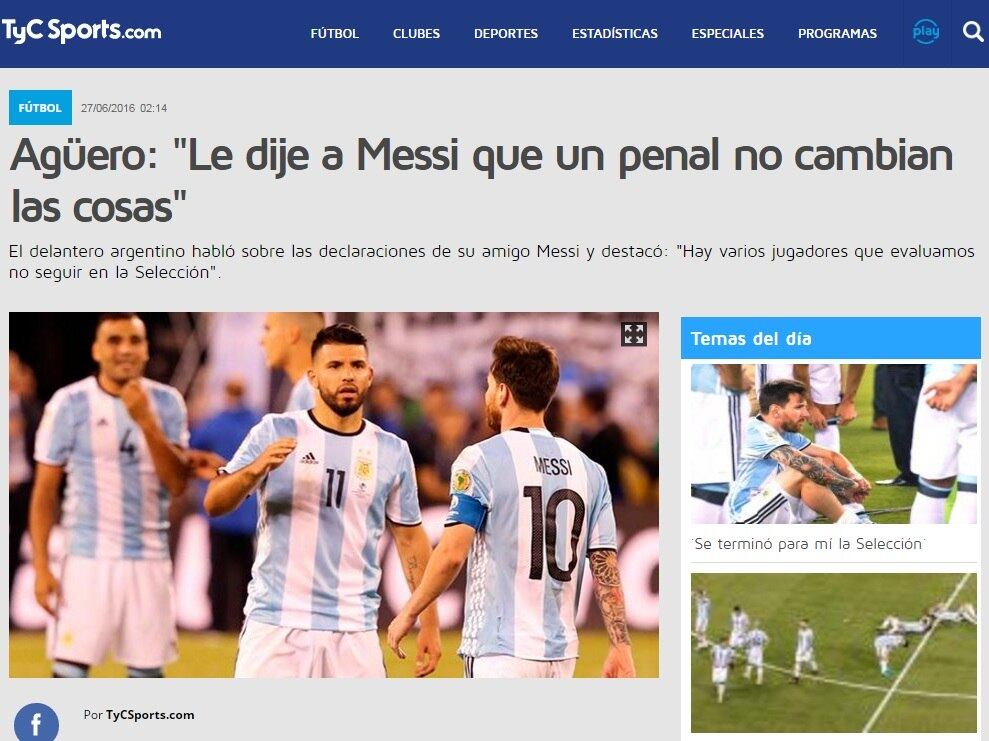Open the TyCSports.com author link
989x741 pixels.
(150, 715)
